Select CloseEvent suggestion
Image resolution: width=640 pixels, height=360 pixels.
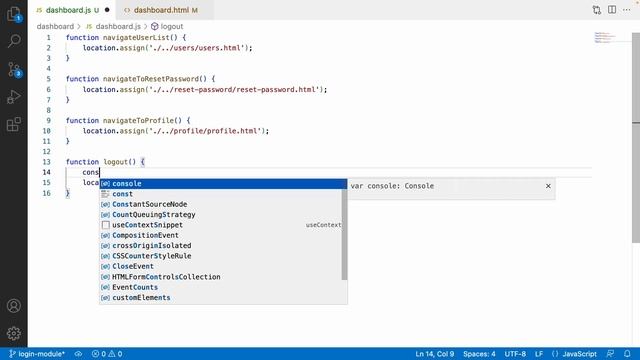221,267
